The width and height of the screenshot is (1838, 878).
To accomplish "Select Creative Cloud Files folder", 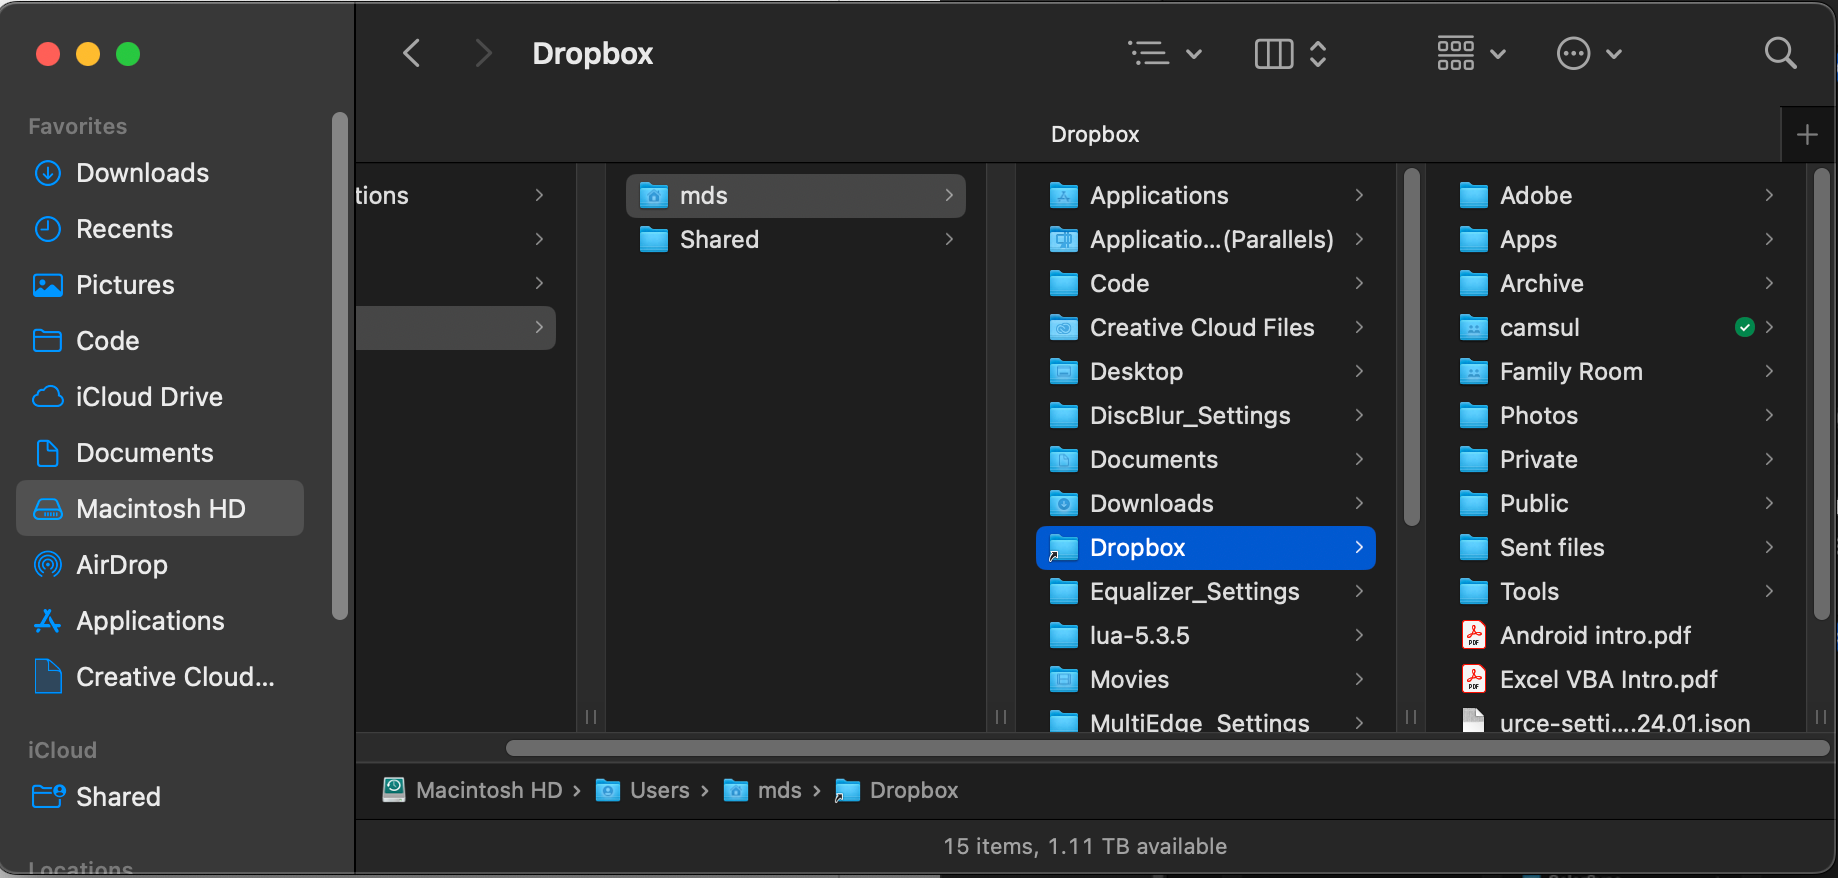I will tap(1206, 328).
